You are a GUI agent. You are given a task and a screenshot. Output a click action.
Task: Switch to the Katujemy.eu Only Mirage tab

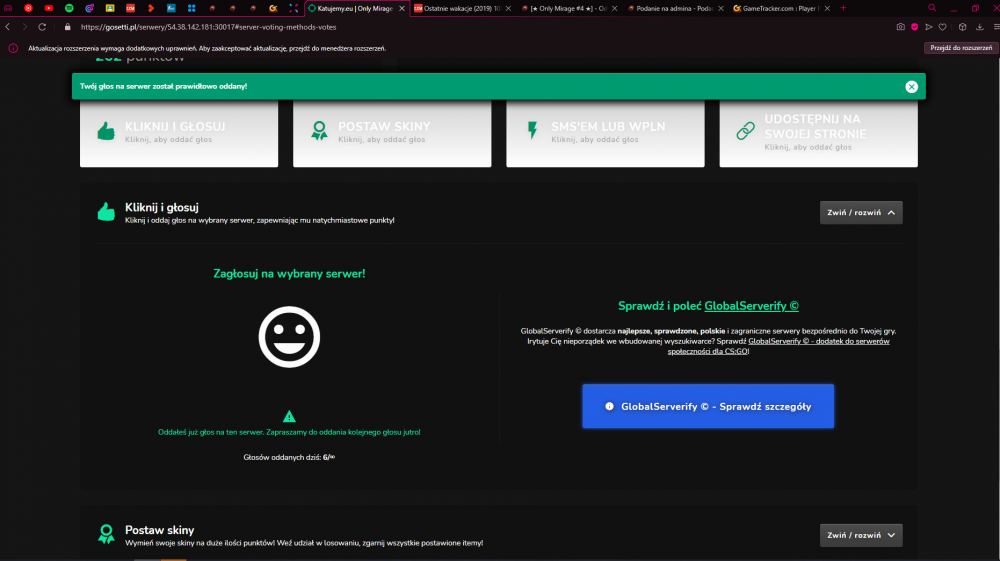(355, 8)
